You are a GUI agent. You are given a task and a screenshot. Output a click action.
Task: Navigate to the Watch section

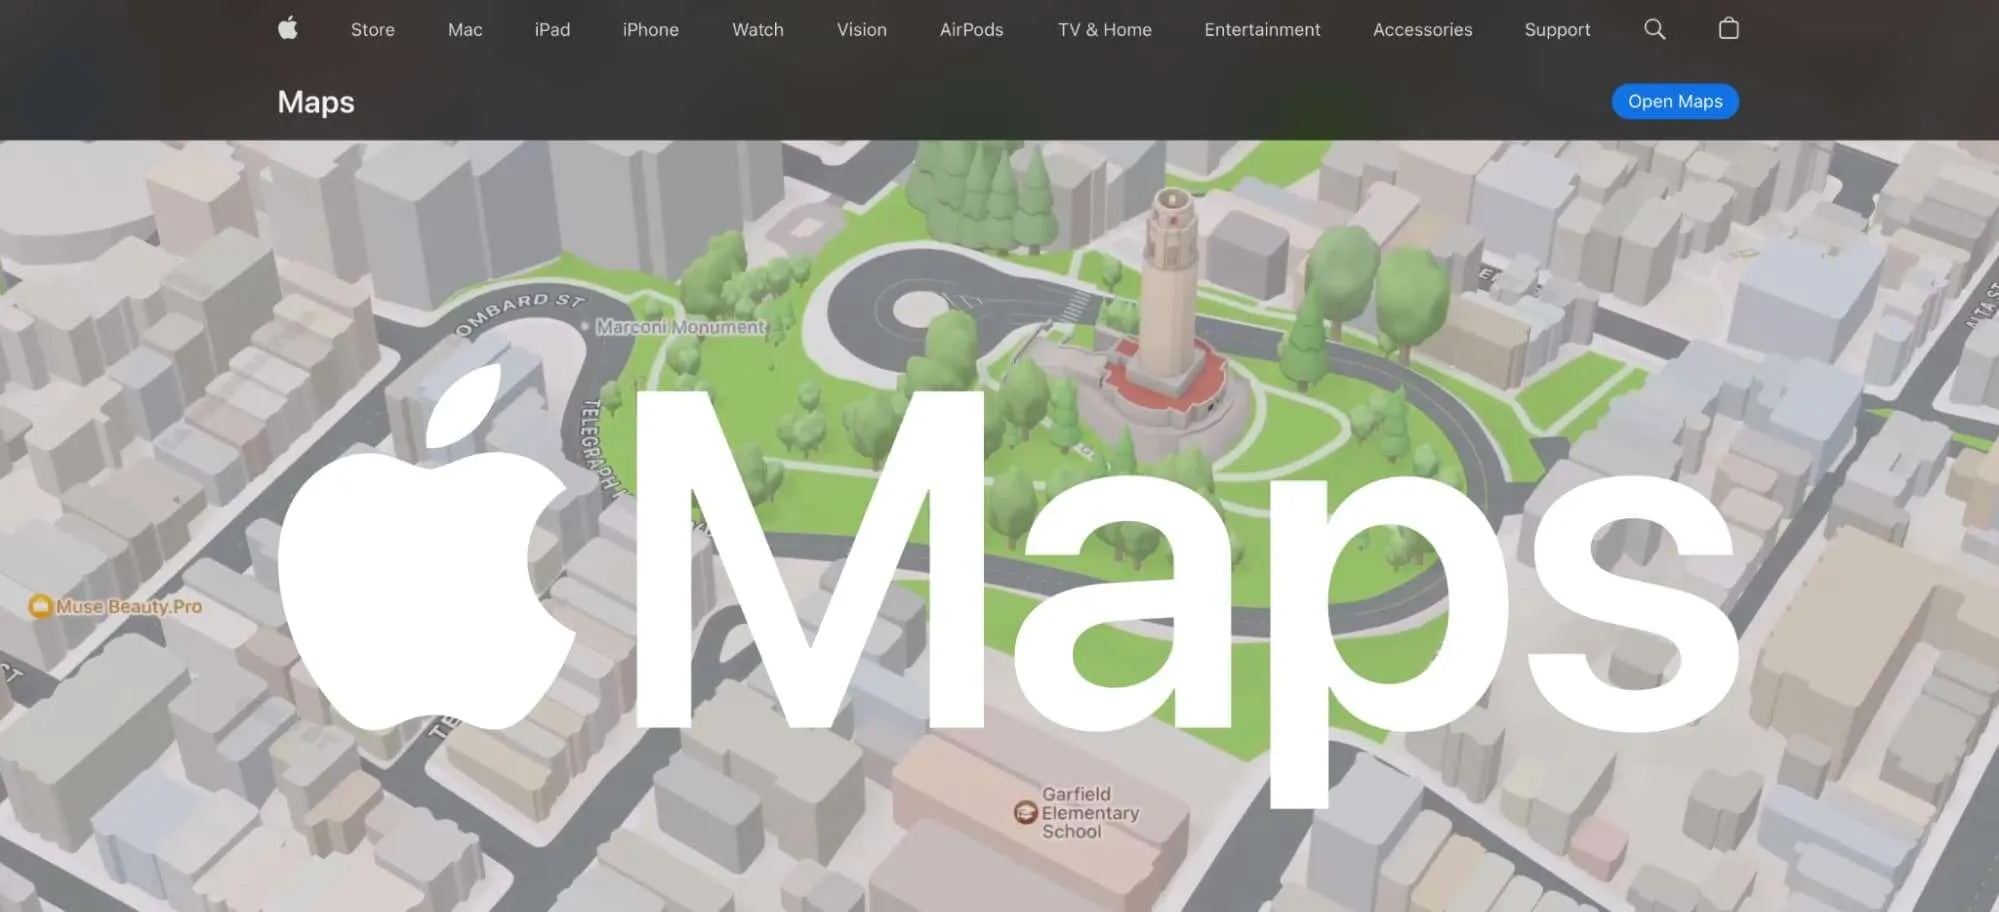tap(758, 30)
